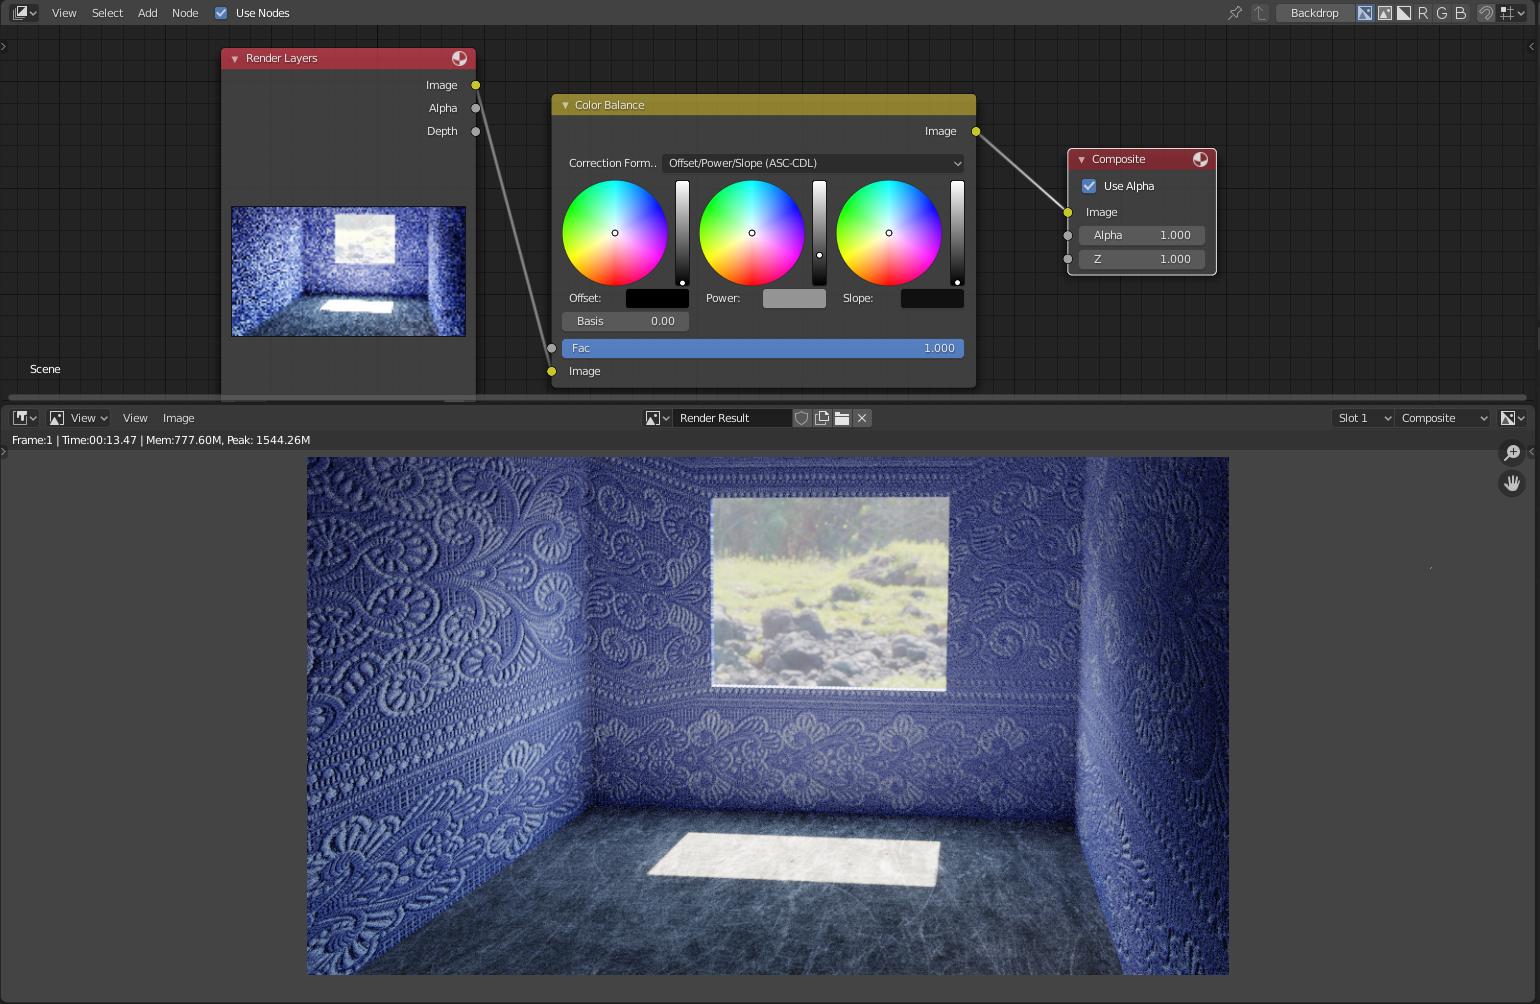Set Offset color on Color Balance node
Screen dimensions: 1540x1004
[x=657, y=298]
